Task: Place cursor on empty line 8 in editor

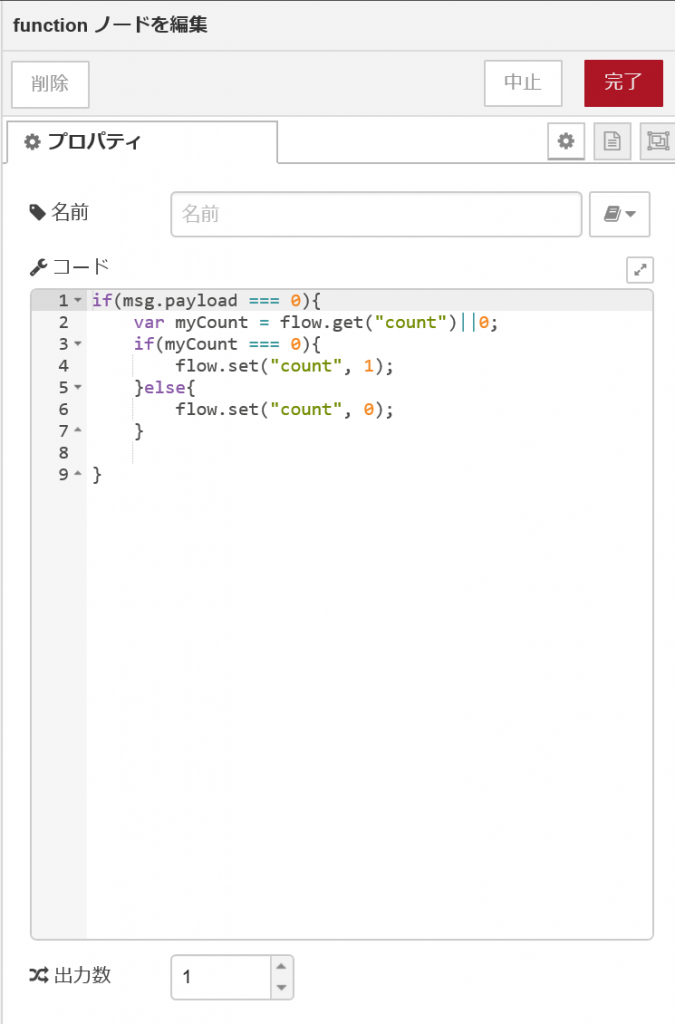Action: click(x=300, y=453)
